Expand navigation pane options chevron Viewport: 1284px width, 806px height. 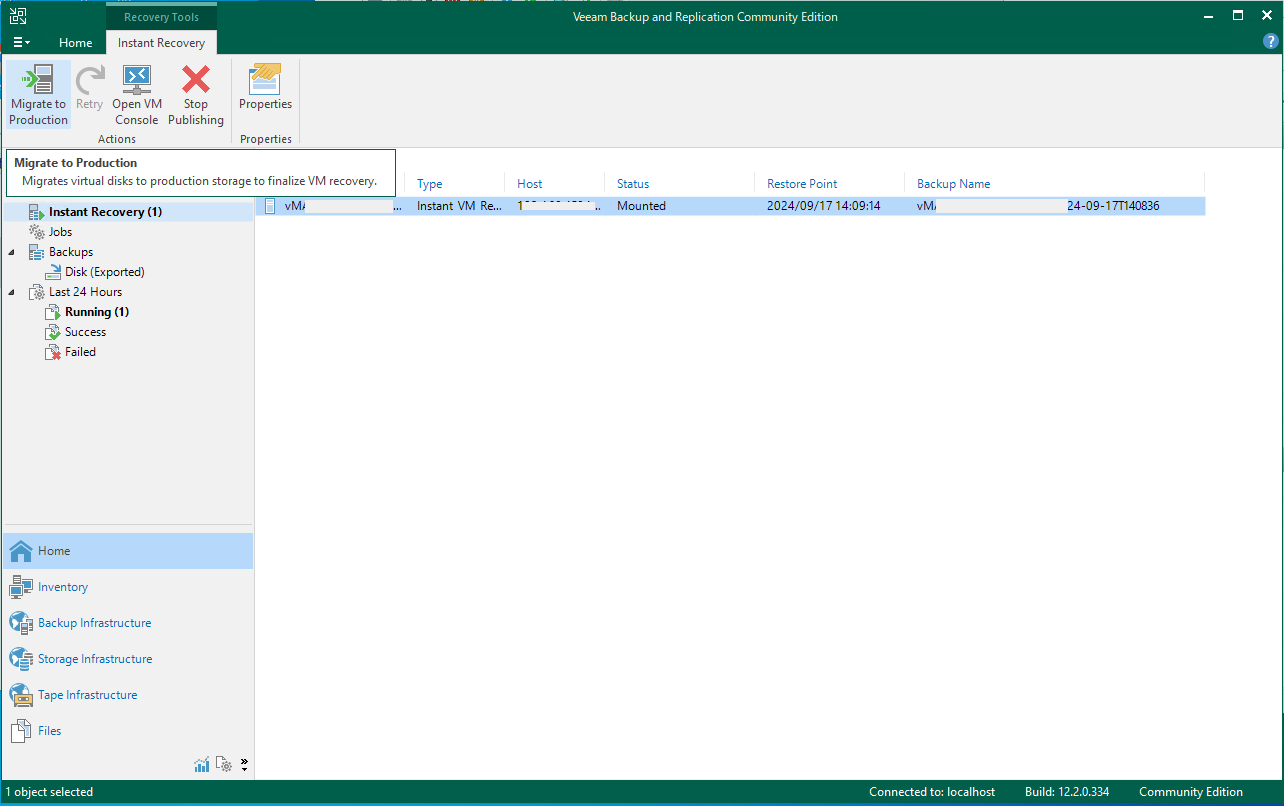245,765
